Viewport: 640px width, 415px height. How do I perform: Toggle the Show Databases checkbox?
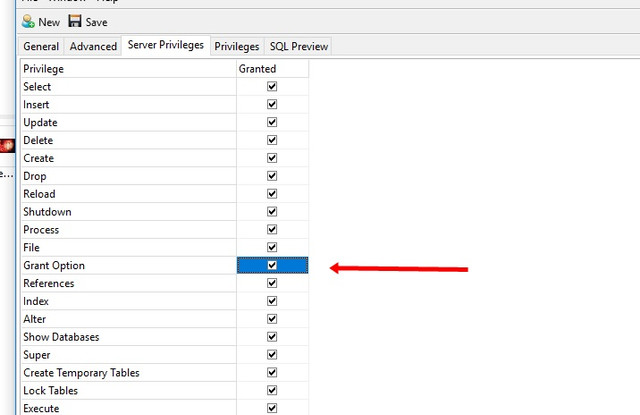272,337
